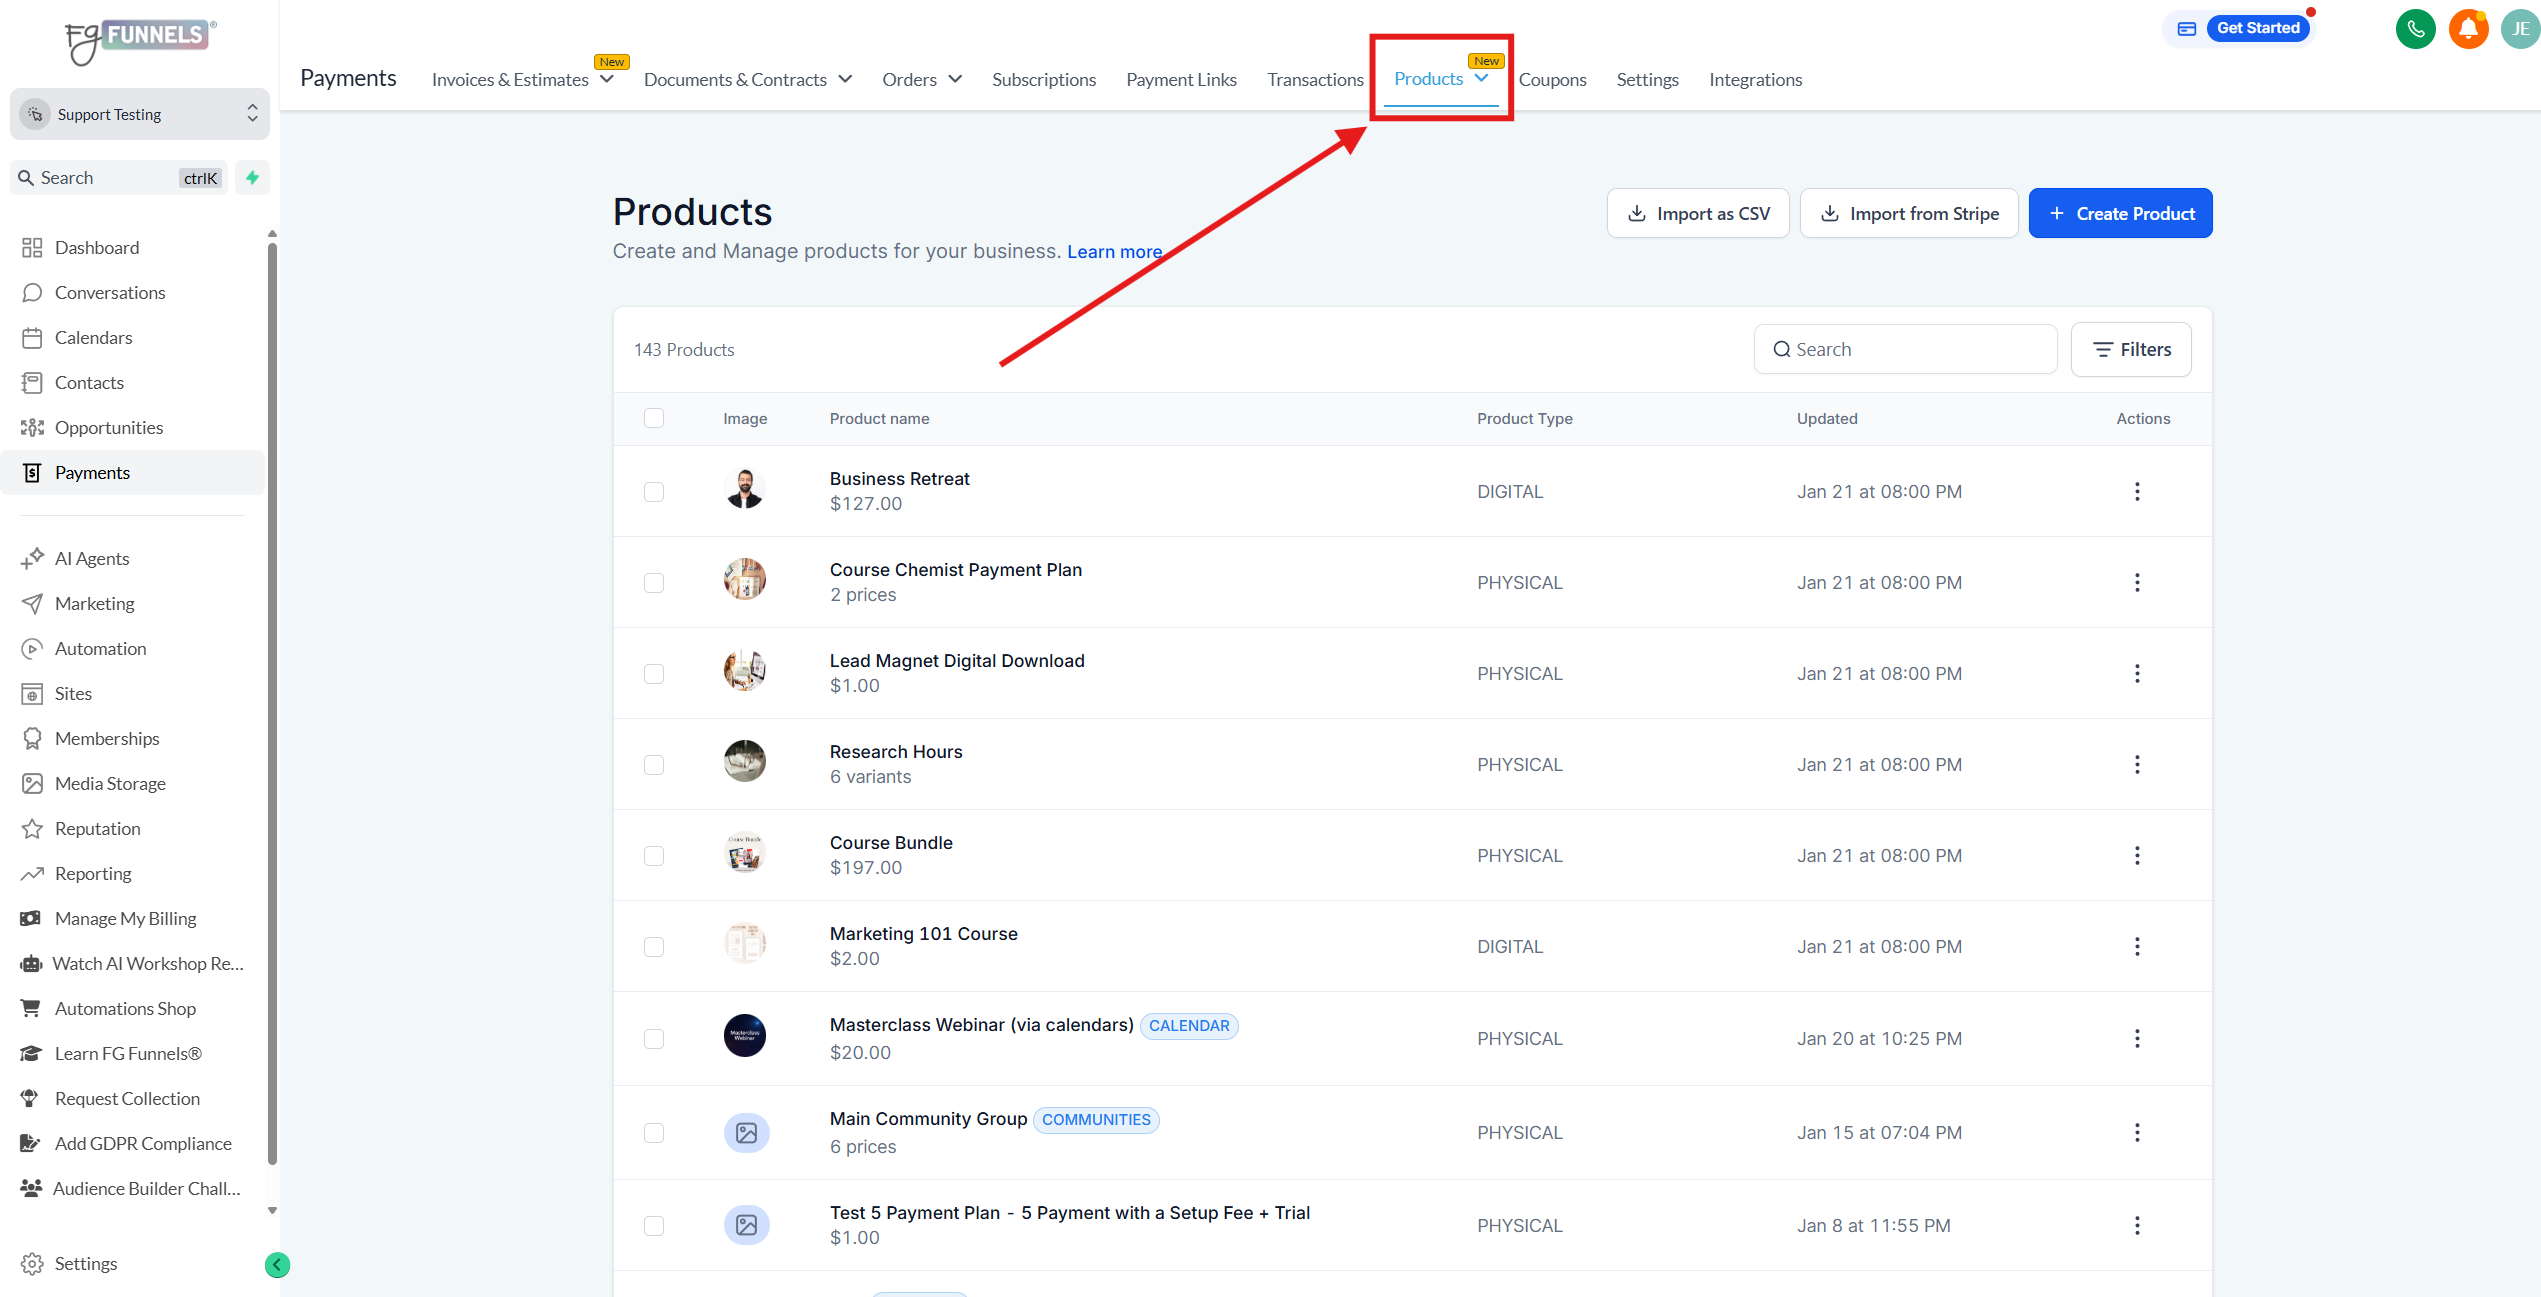Click the green phone dialer icon

coord(2415,29)
